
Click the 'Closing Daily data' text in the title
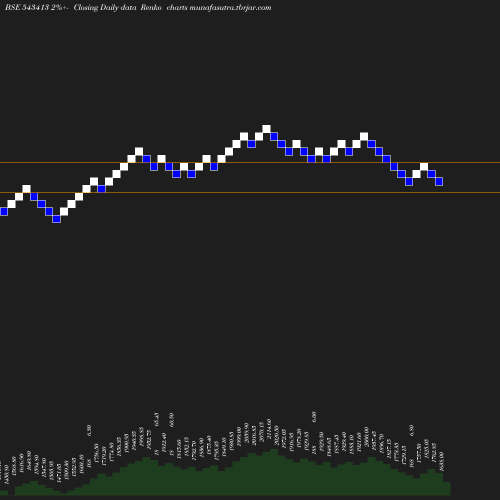point(105,8)
